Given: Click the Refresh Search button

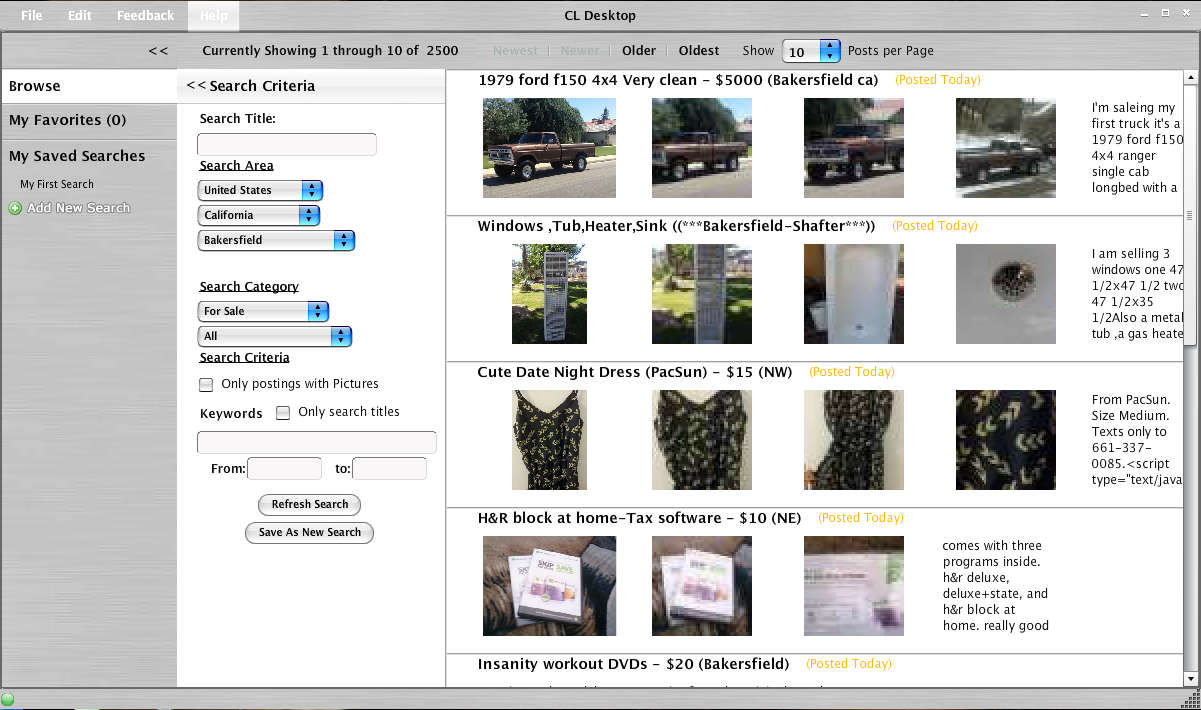Looking at the screenshot, I should (309, 505).
